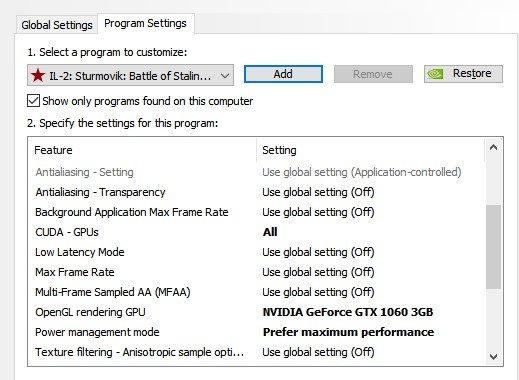Viewport: 519px width, 380px height.
Task: Open the IL-2 Sturmovik program dropdown
Action: tap(130, 75)
